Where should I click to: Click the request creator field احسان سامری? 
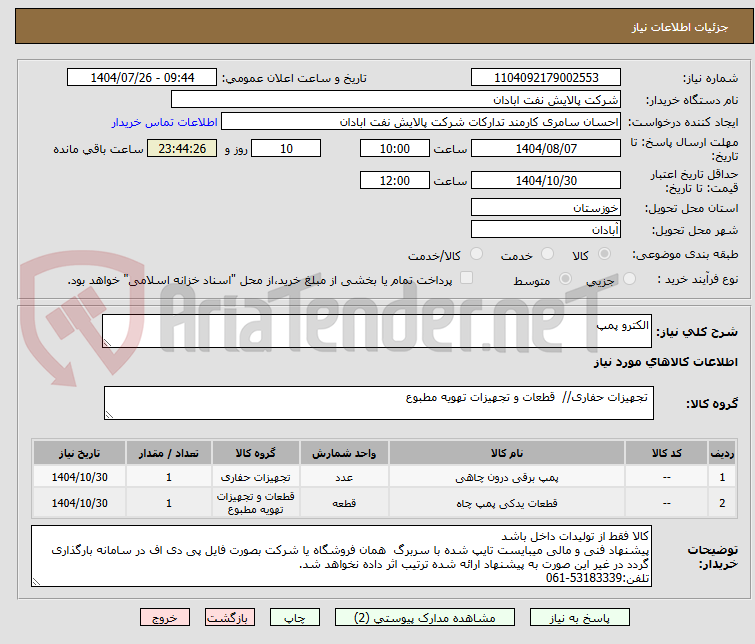421,122
